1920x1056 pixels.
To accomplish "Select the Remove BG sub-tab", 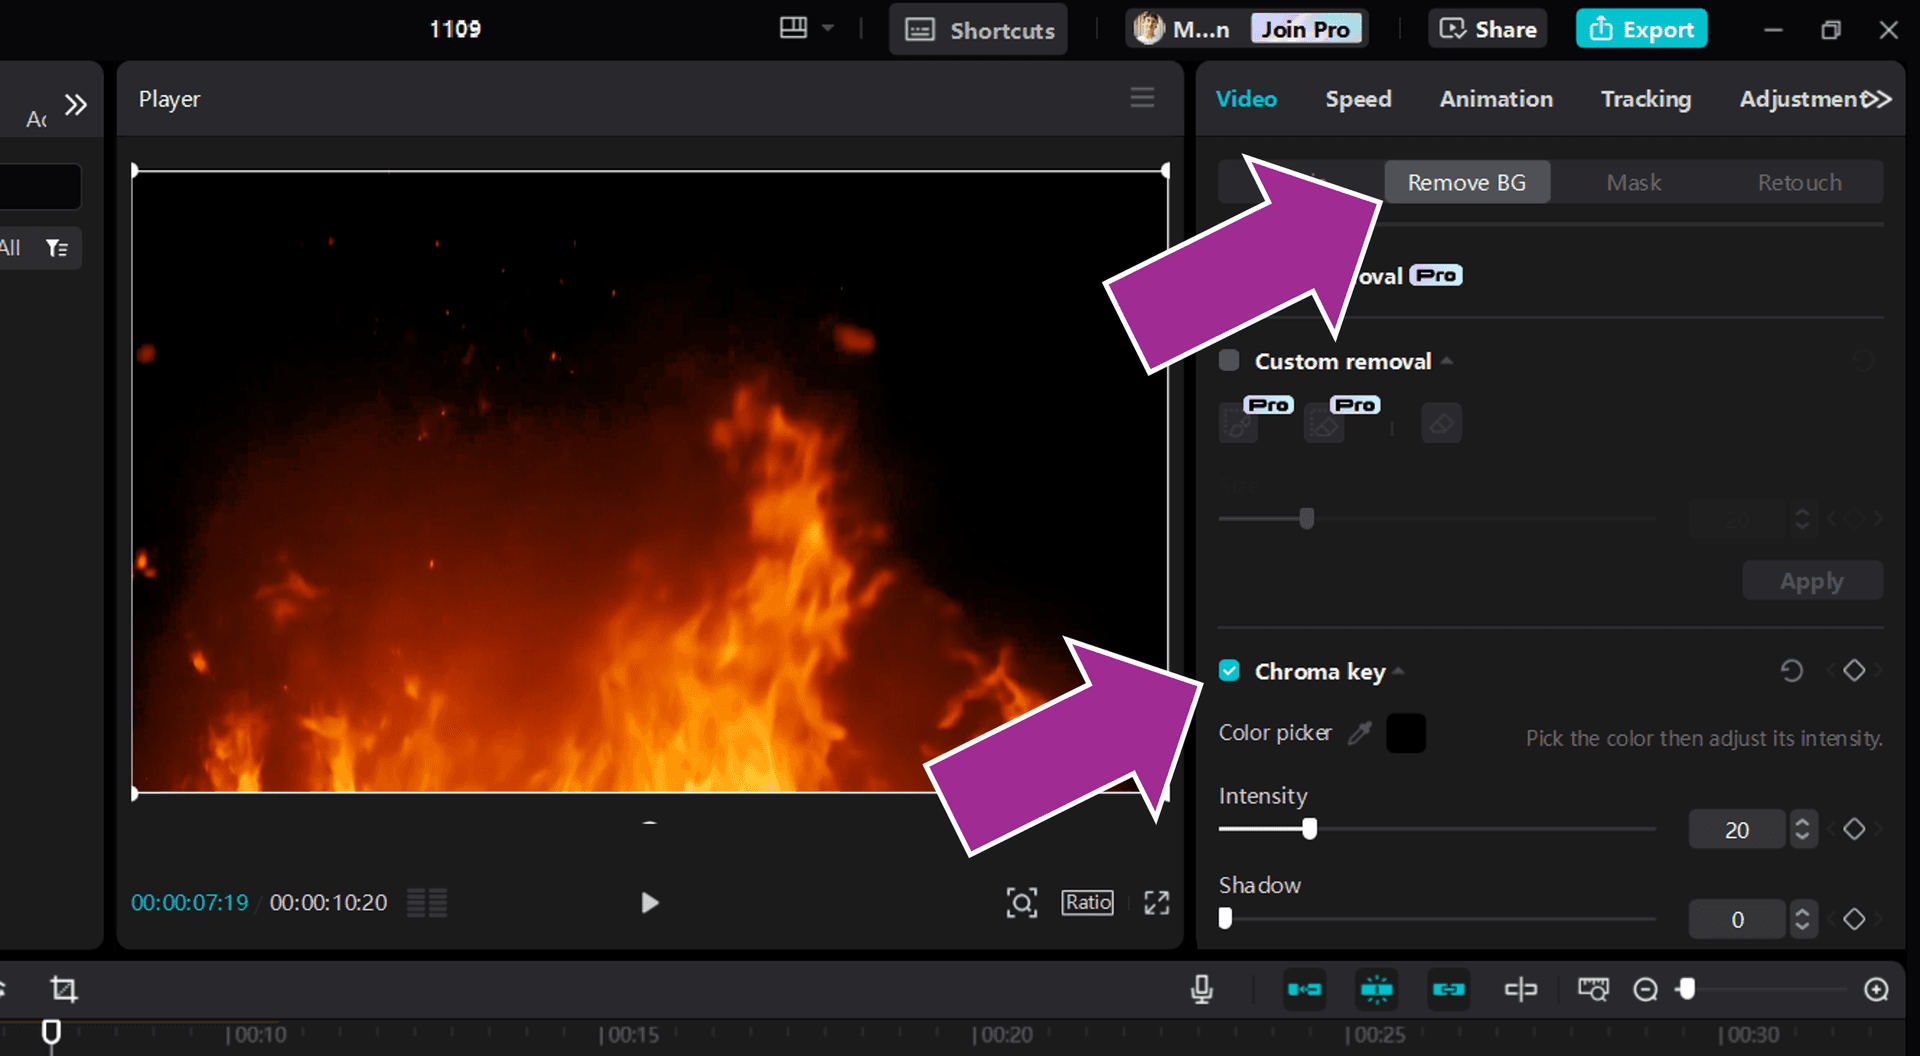I will pyautogui.click(x=1467, y=182).
